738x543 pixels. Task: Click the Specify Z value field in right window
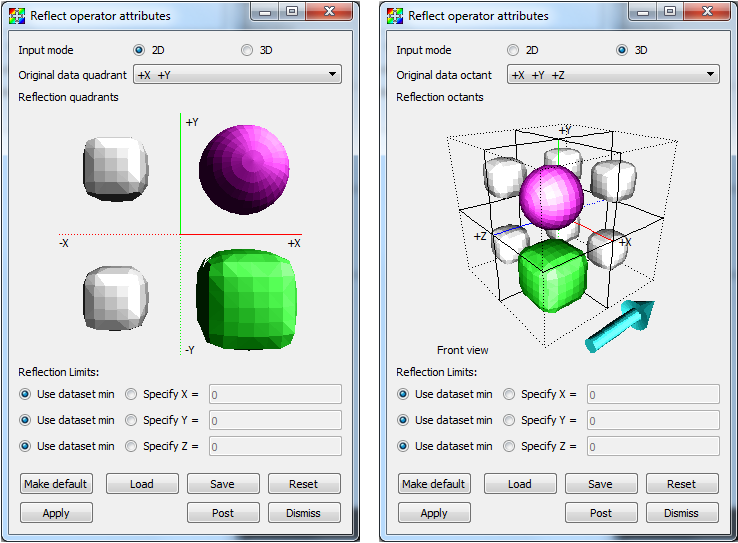pos(653,446)
